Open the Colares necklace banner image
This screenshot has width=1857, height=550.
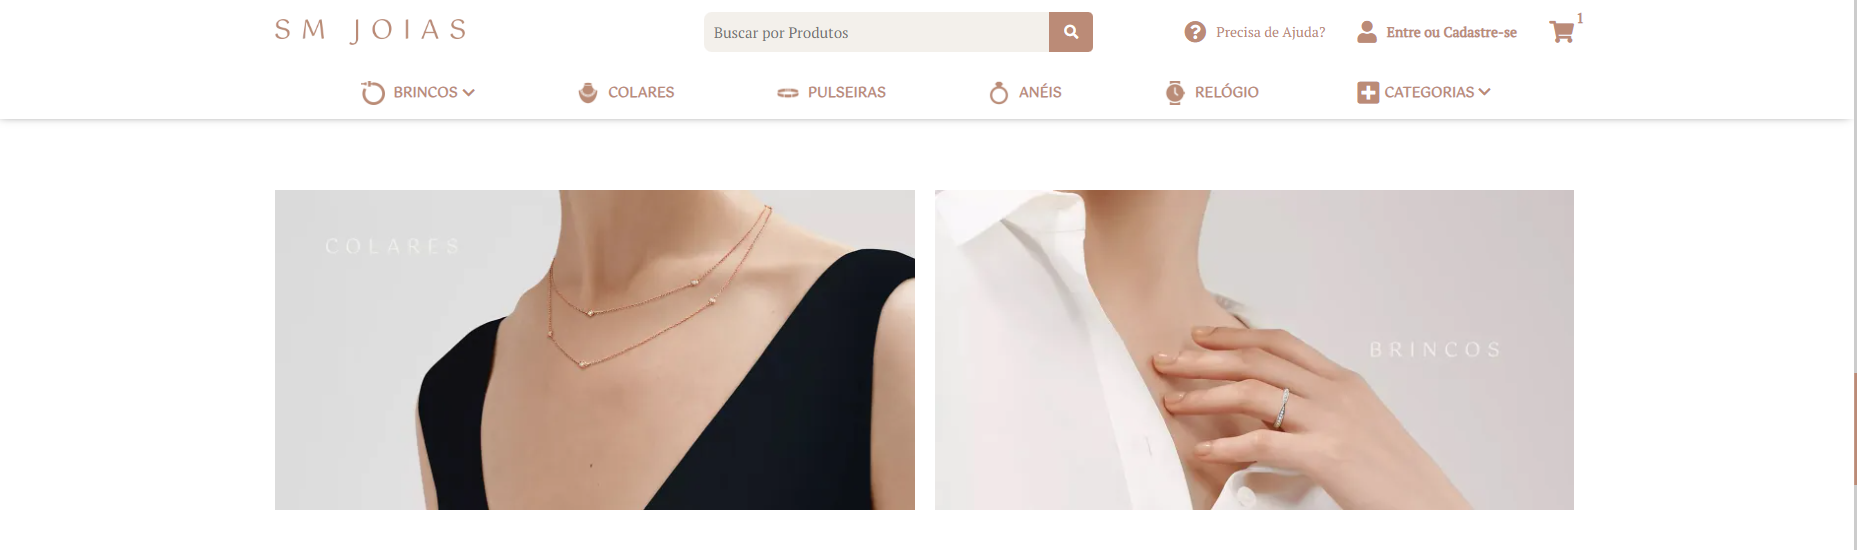tap(595, 350)
